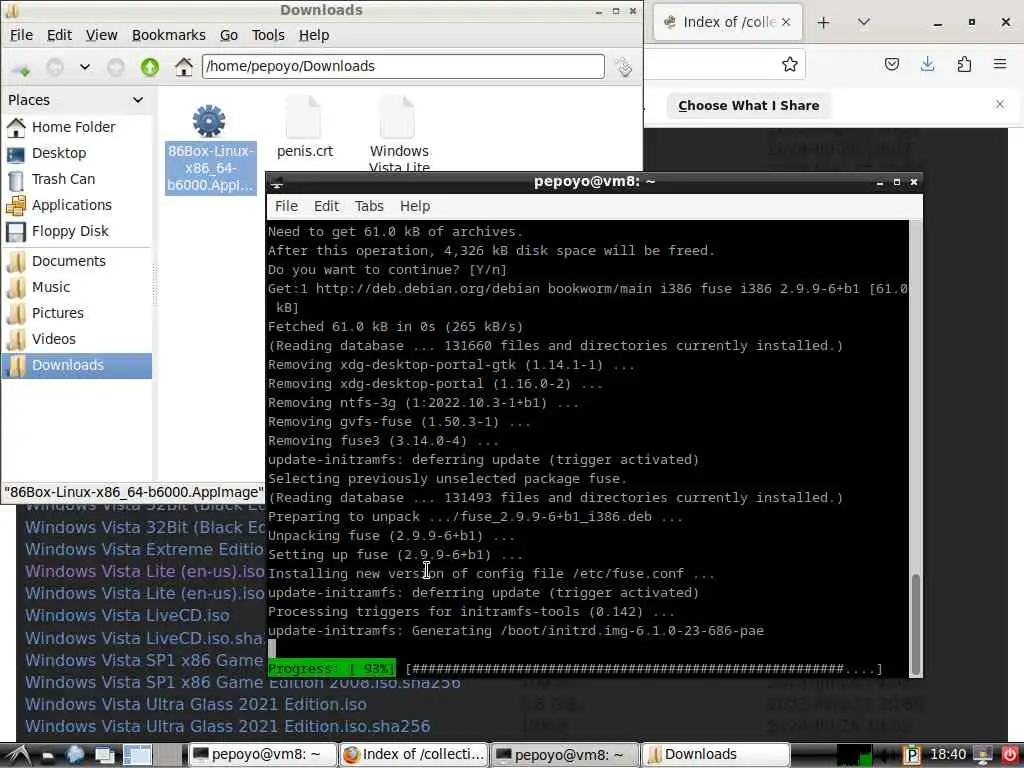Open Windows Vista LiveCD.iso link

click(127, 616)
